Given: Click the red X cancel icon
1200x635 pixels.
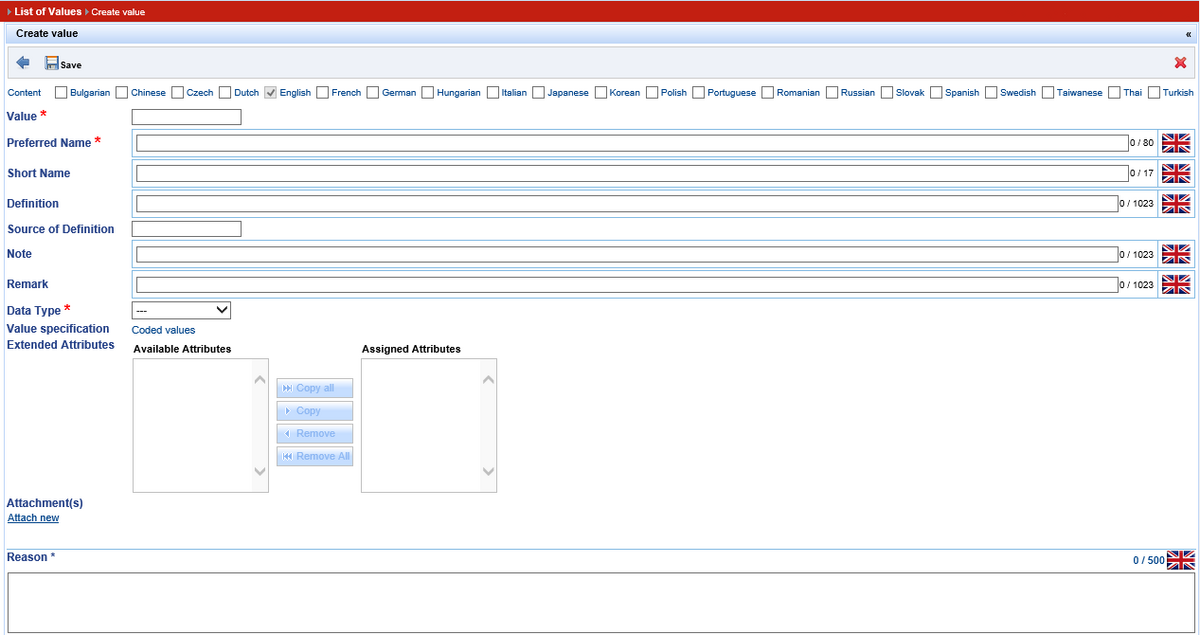Looking at the screenshot, I should 1180,63.
